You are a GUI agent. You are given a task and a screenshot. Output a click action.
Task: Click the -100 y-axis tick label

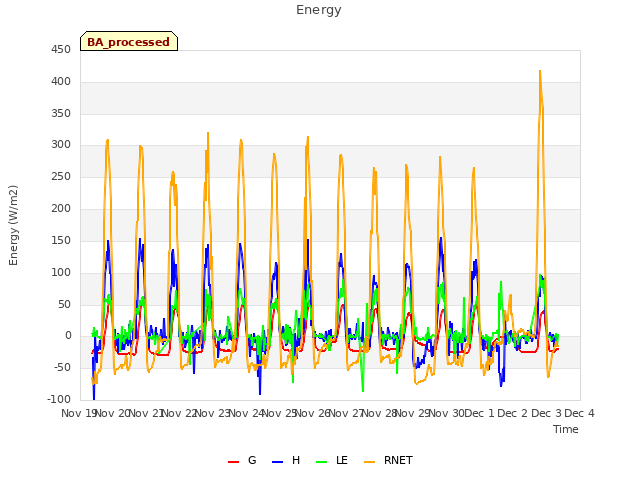pyautogui.click(x=59, y=399)
